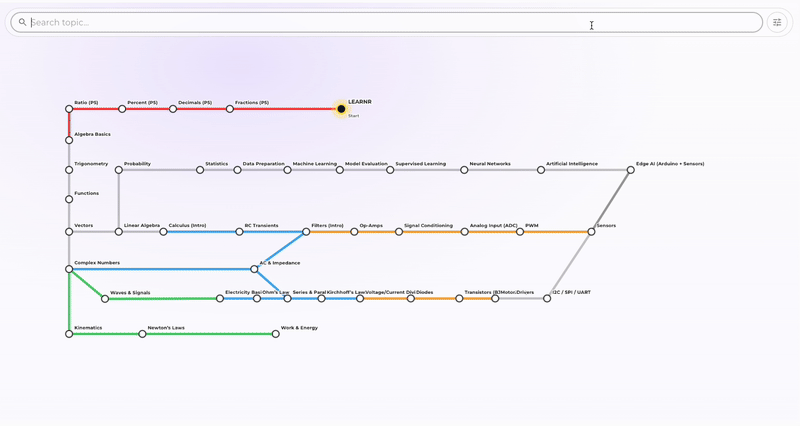Select the Neural Networks node
The width and height of the screenshot is (800, 426).
coord(464,170)
